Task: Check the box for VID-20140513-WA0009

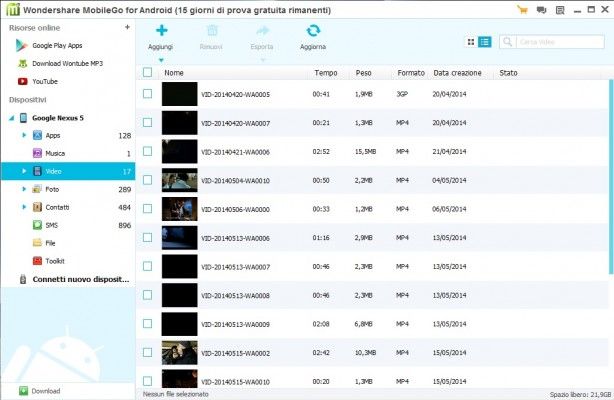Action: click(x=148, y=324)
